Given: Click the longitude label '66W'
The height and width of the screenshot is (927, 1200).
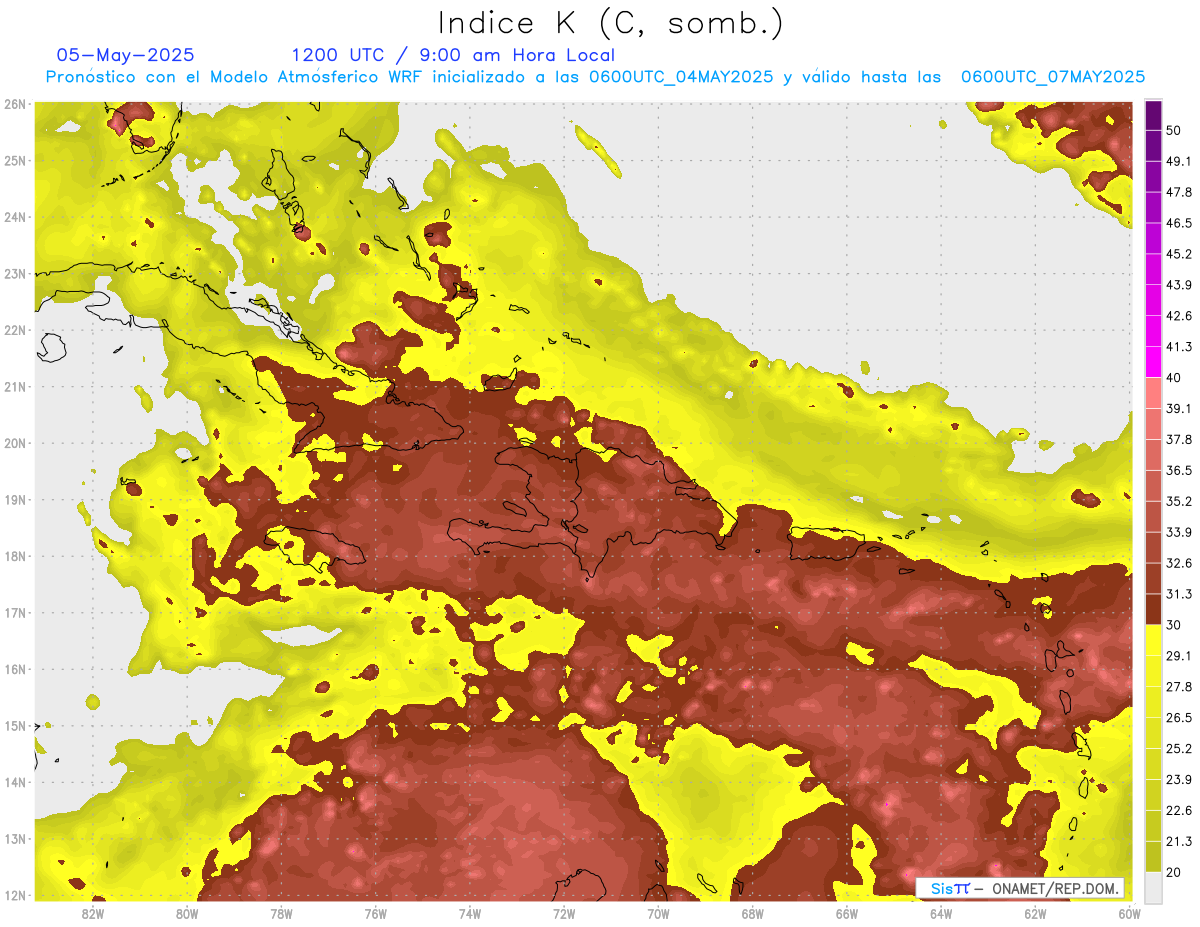Looking at the screenshot, I should coord(847,913).
